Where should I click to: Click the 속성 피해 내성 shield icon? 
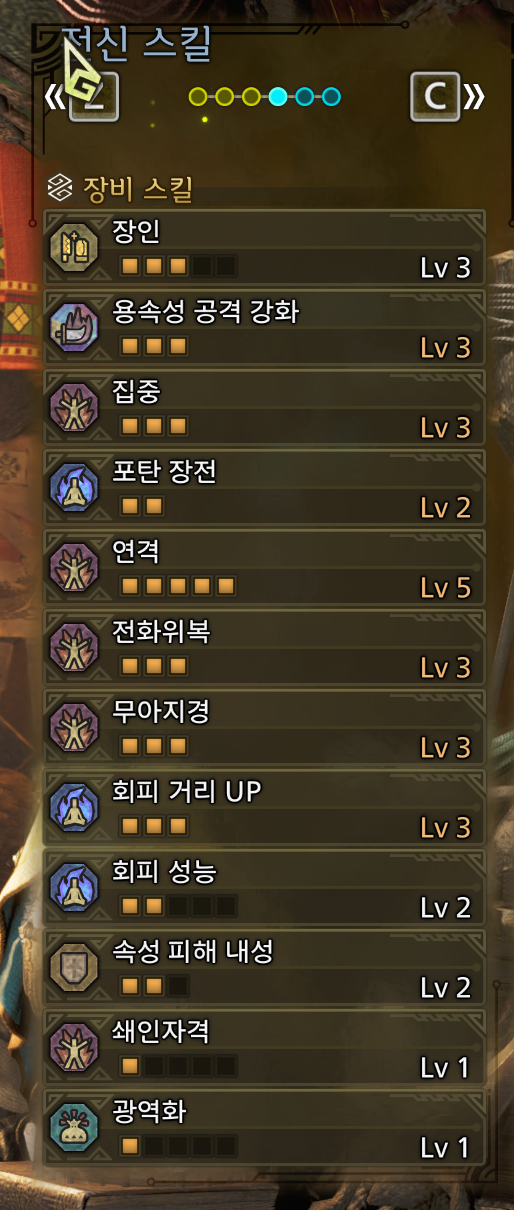pos(75,966)
